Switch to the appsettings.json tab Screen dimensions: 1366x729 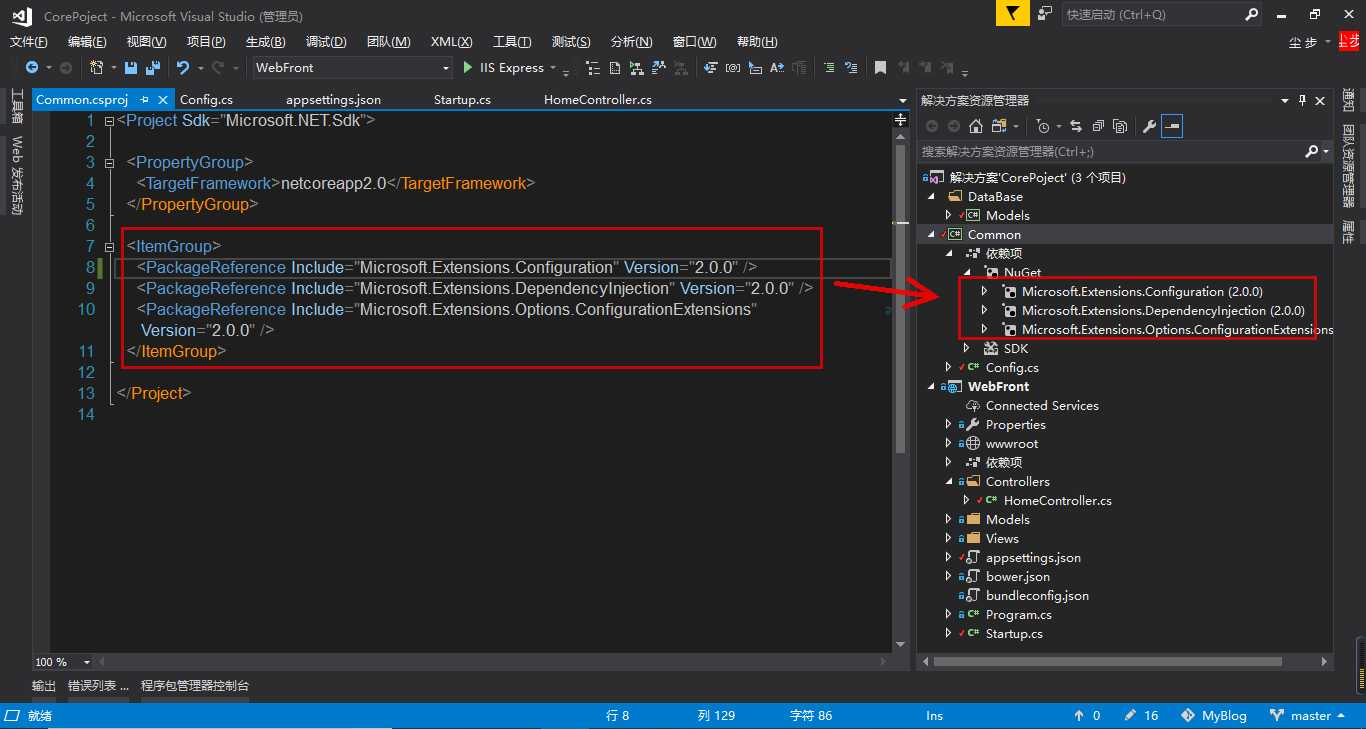pos(333,100)
